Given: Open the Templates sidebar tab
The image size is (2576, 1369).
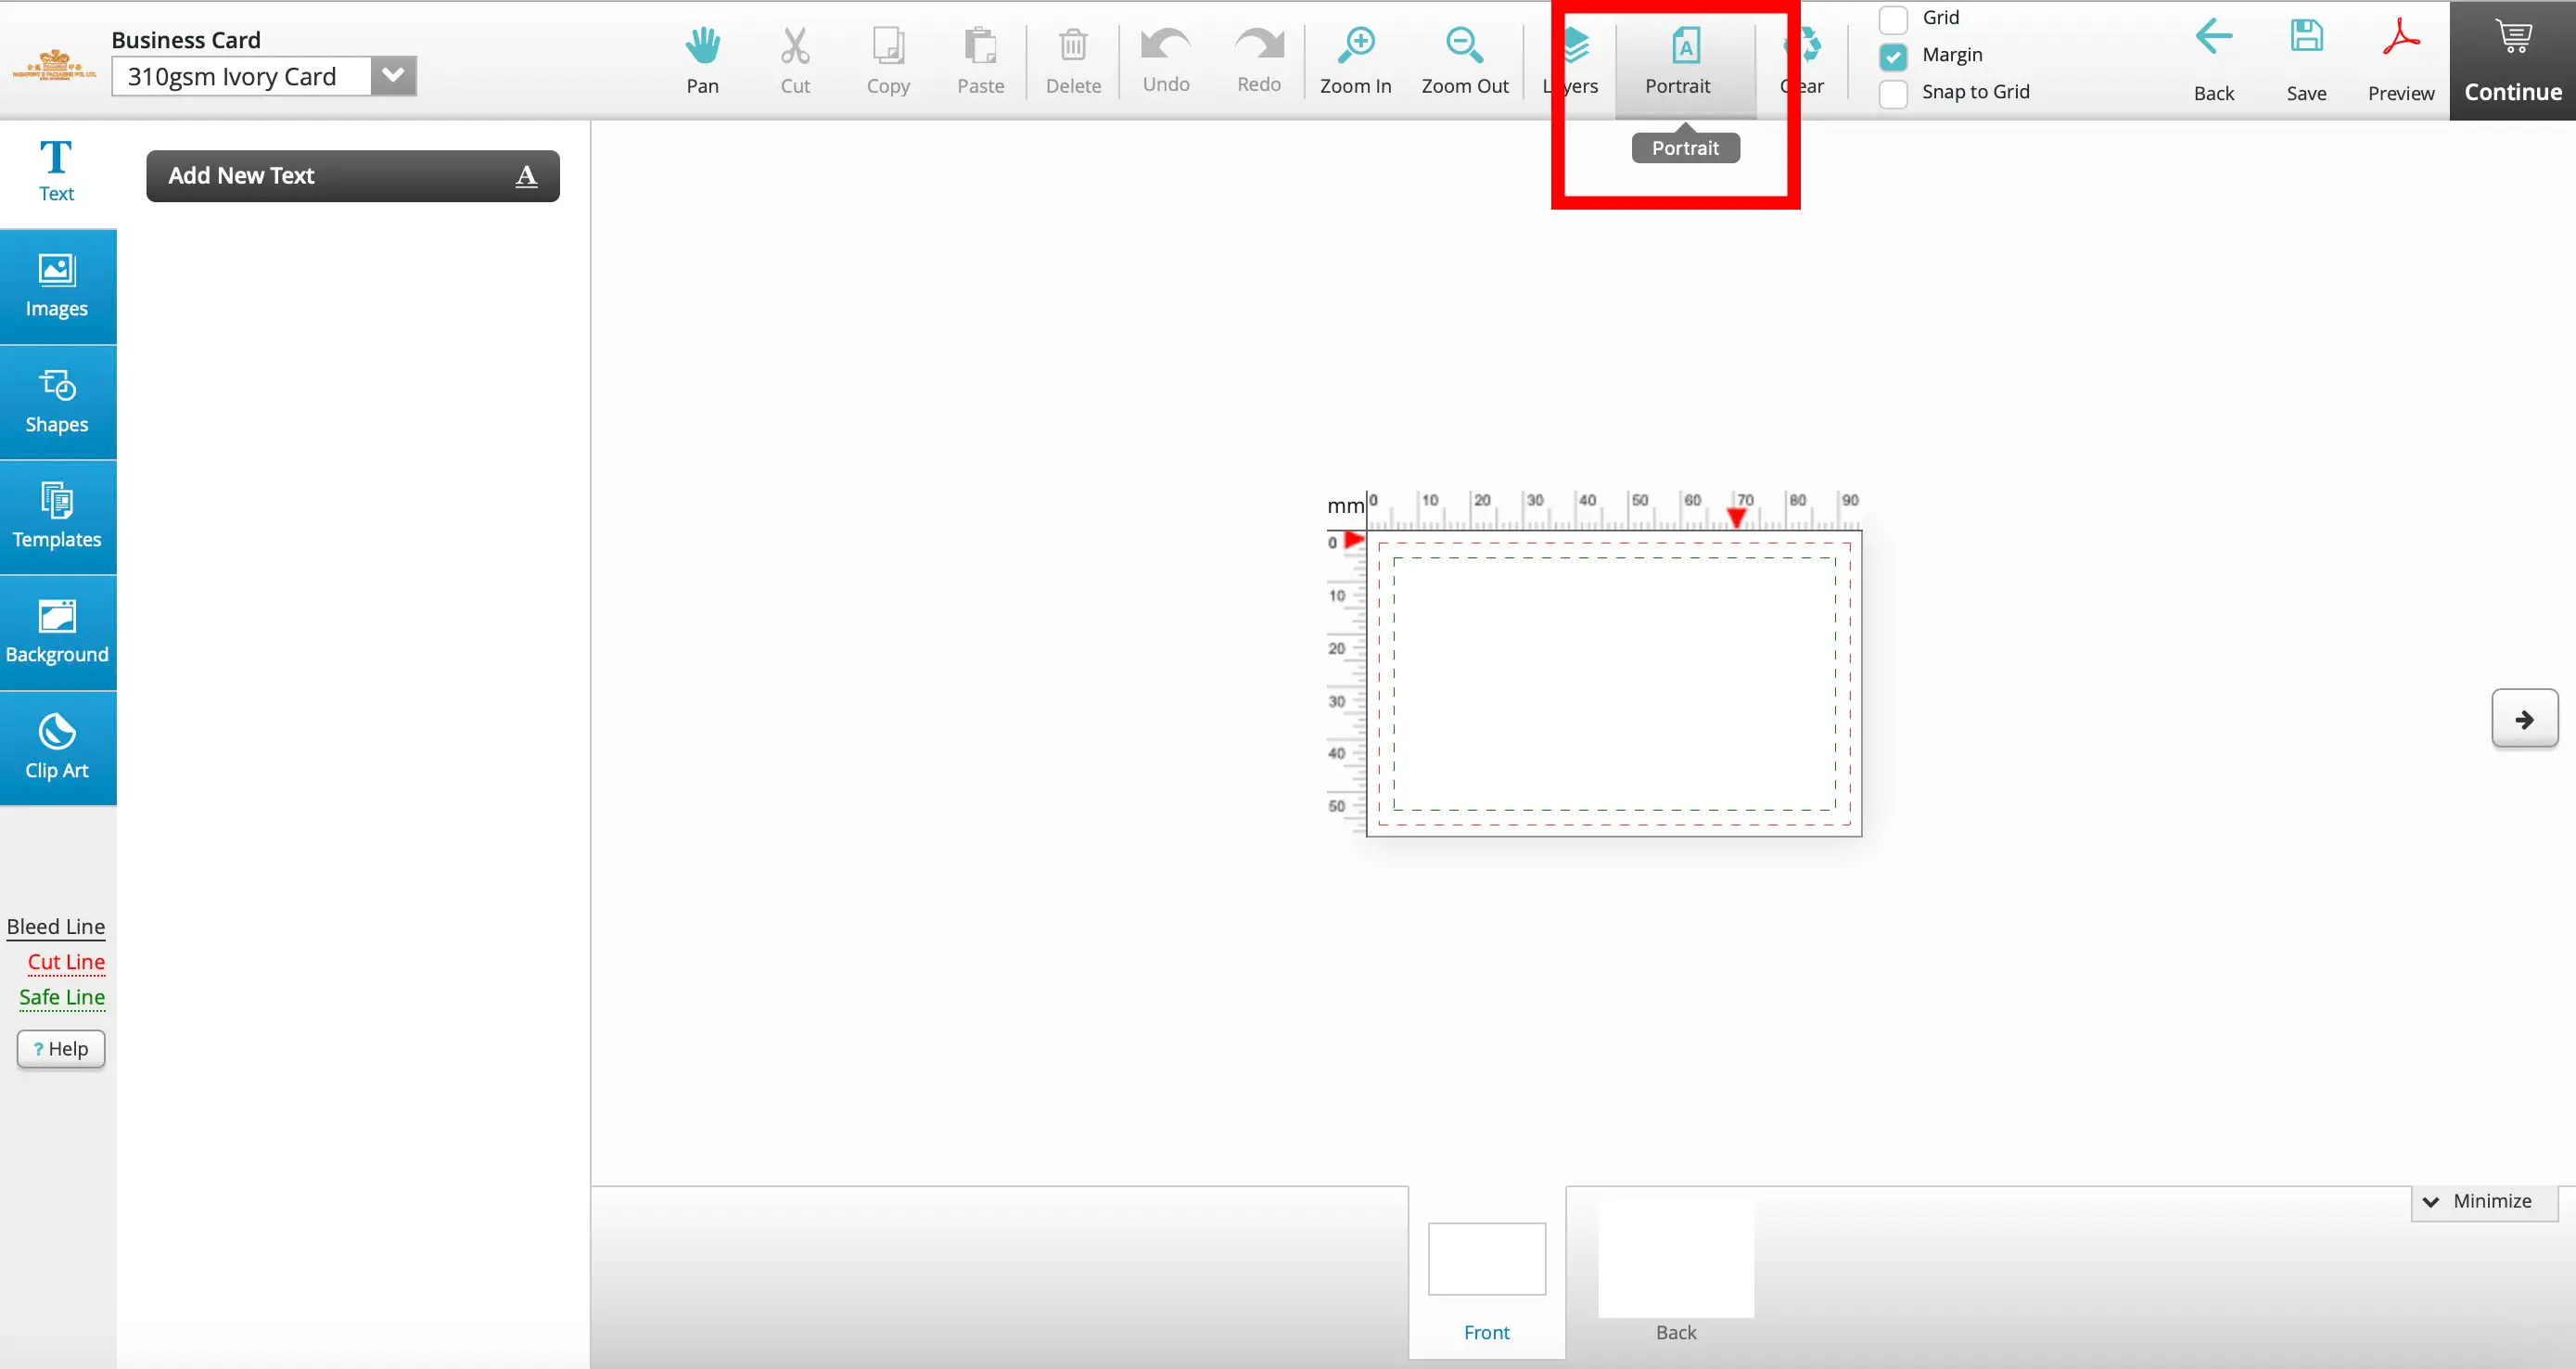Looking at the screenshot, I should pos(57,517).
